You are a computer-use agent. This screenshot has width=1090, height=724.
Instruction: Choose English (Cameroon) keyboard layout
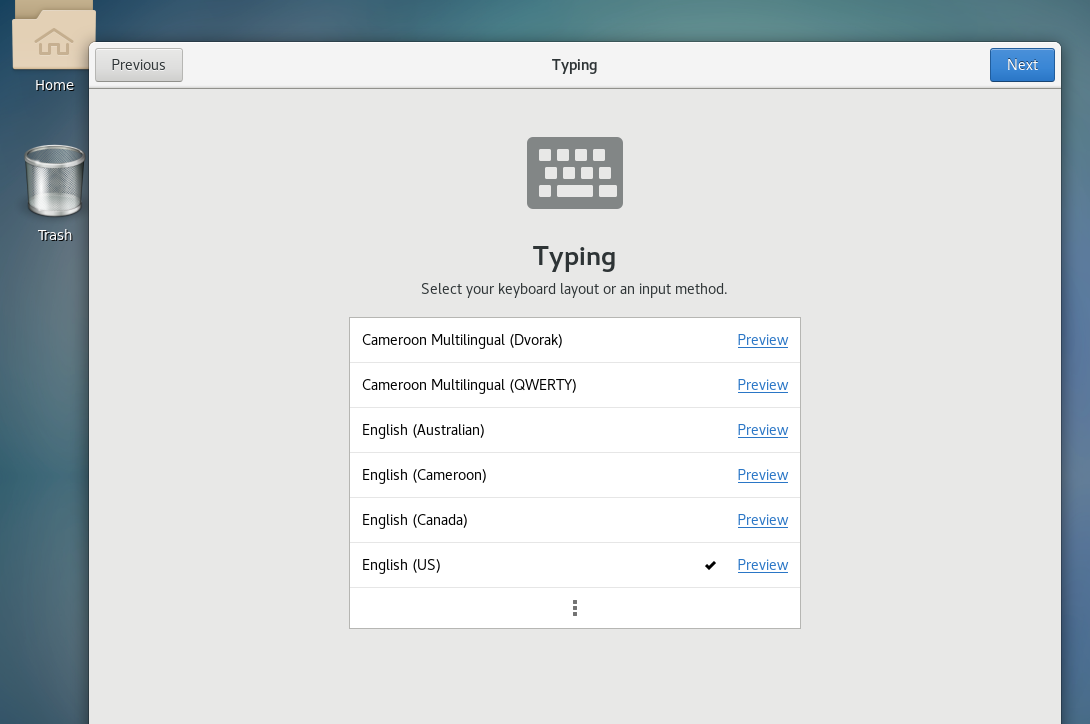(575, 475)
